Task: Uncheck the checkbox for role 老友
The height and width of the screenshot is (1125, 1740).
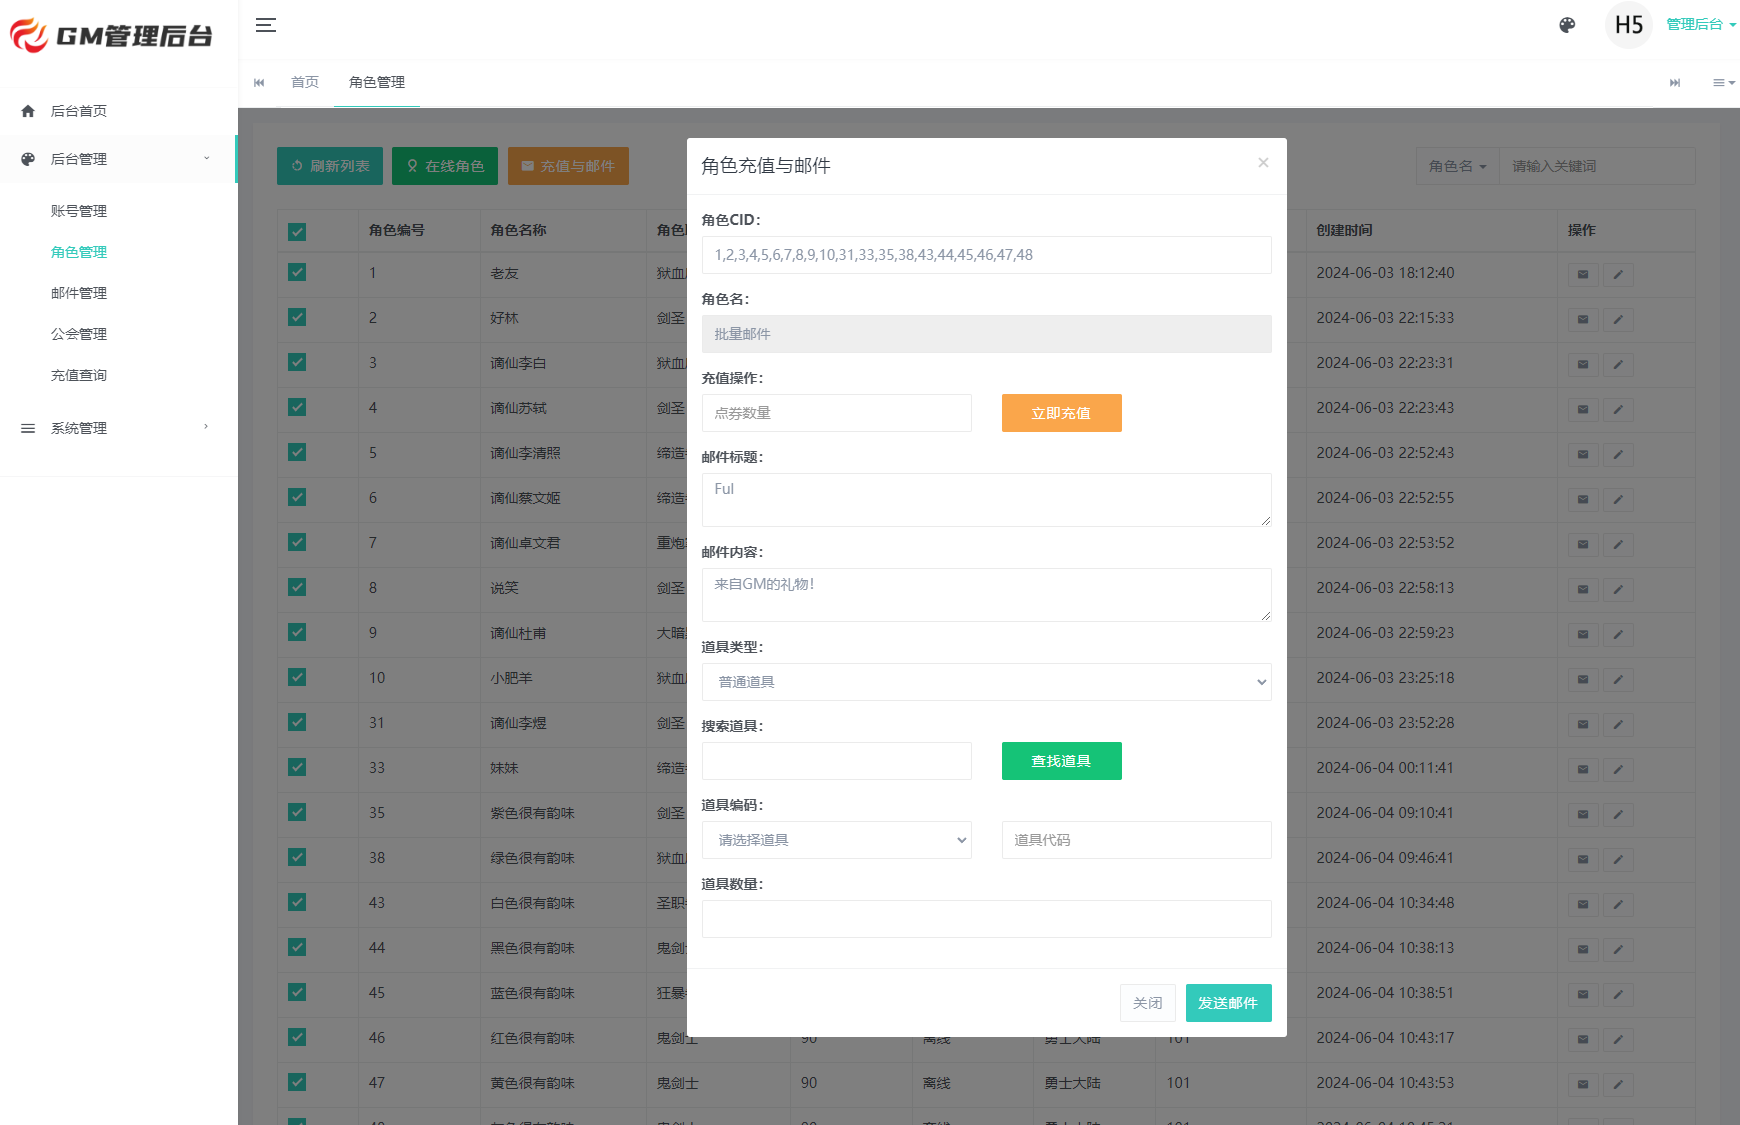Action: pyautogui.click(x=297, y=272)
